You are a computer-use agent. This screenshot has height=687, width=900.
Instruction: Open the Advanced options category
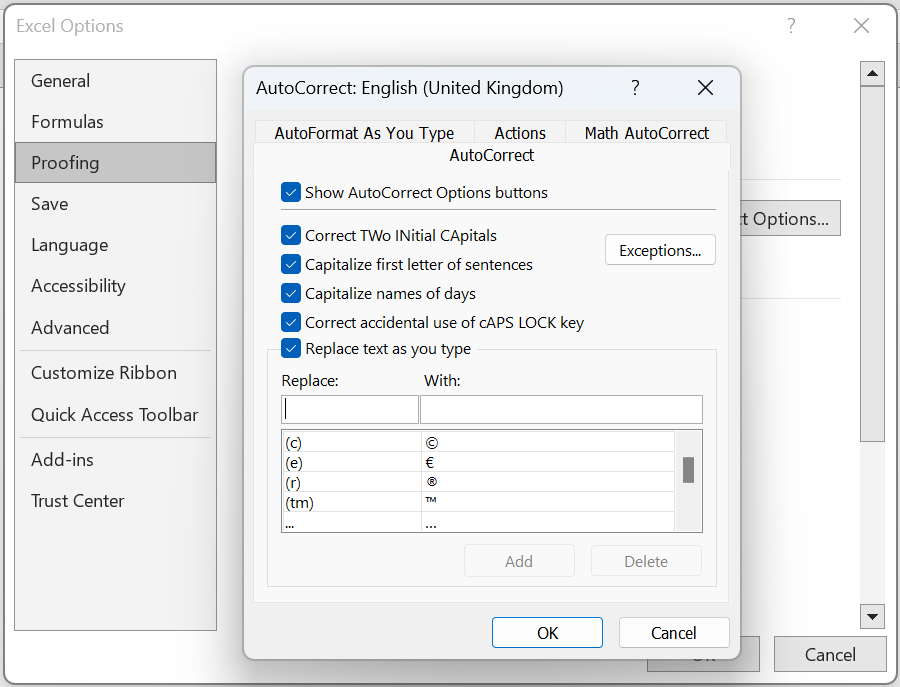pos(115,328)
